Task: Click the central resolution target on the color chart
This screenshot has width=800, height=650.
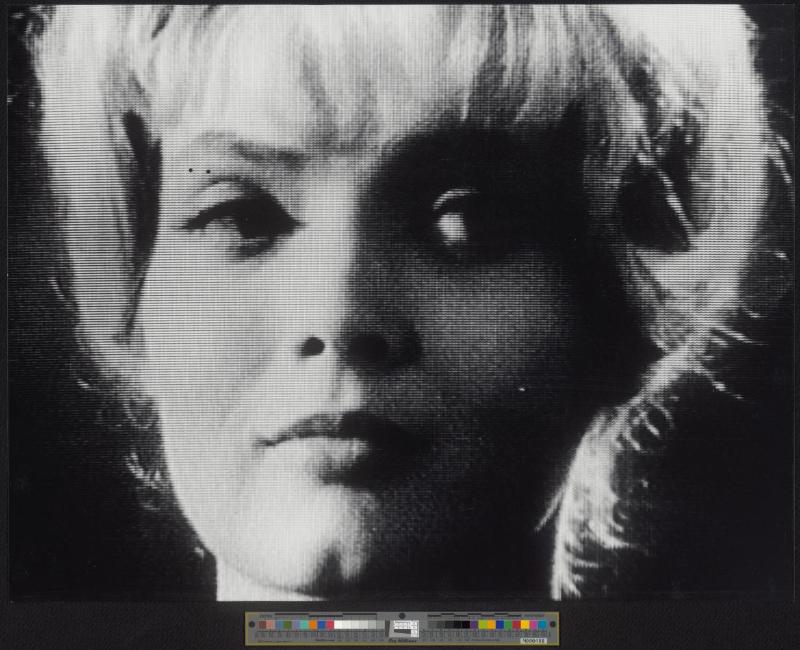Action: coord(402,627)
